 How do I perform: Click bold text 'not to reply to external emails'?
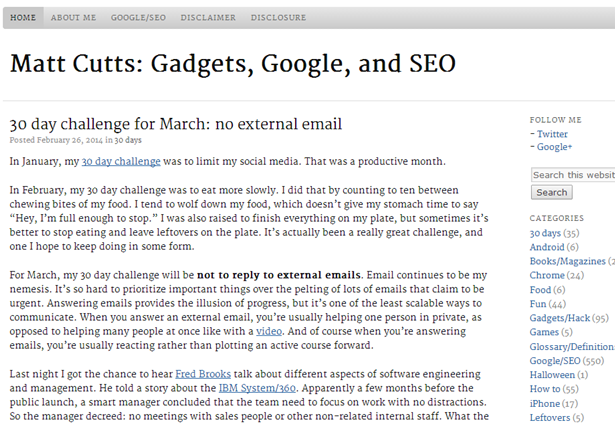pos(278,275)
